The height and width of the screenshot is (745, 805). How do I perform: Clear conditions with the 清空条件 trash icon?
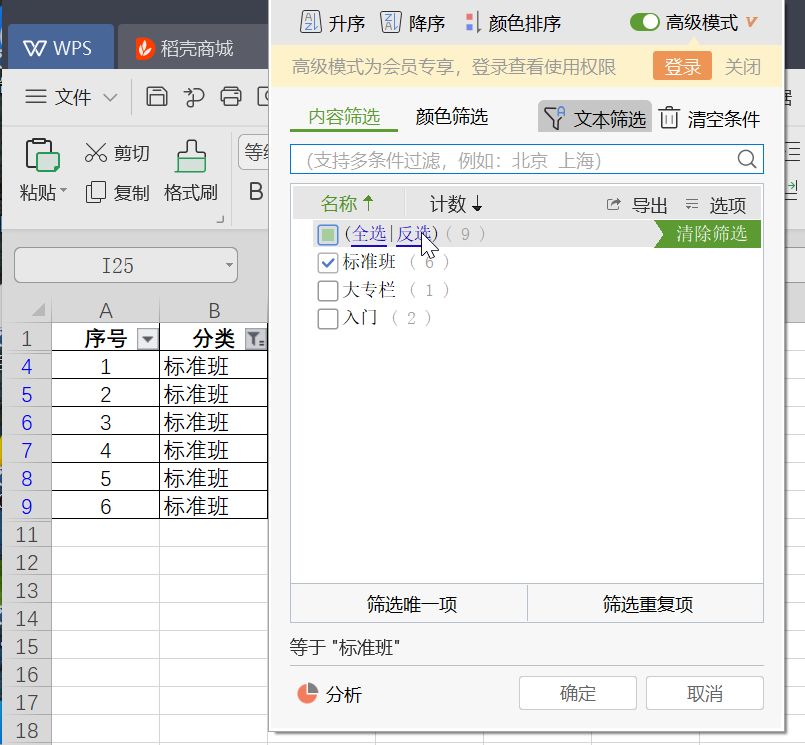[669, 118]
